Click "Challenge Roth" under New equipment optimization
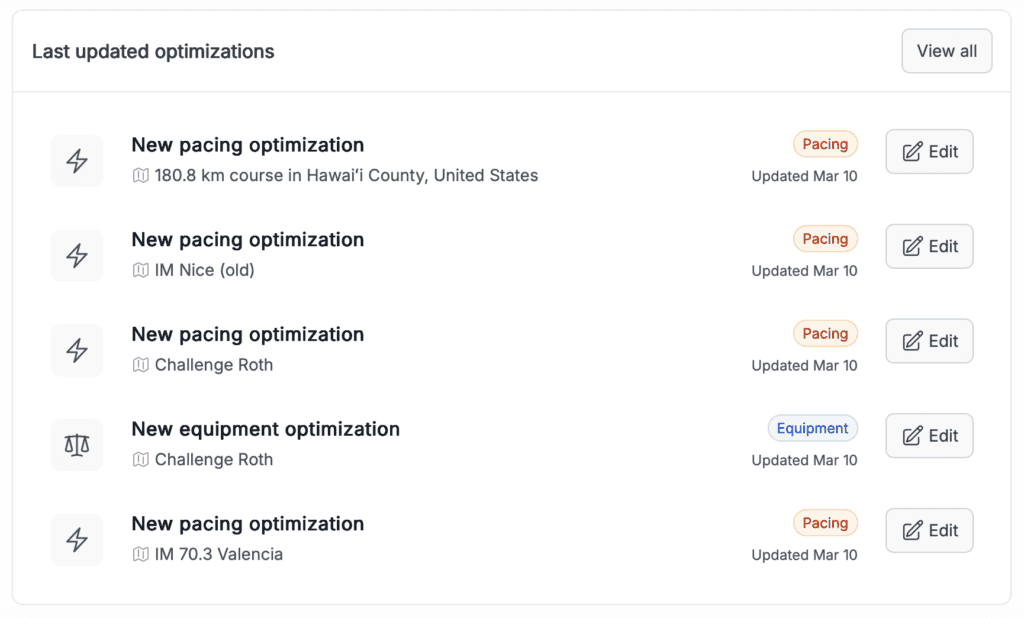The width and height of the screenshot is (1024, 618). pyautogui.click(x=214, y=460)
